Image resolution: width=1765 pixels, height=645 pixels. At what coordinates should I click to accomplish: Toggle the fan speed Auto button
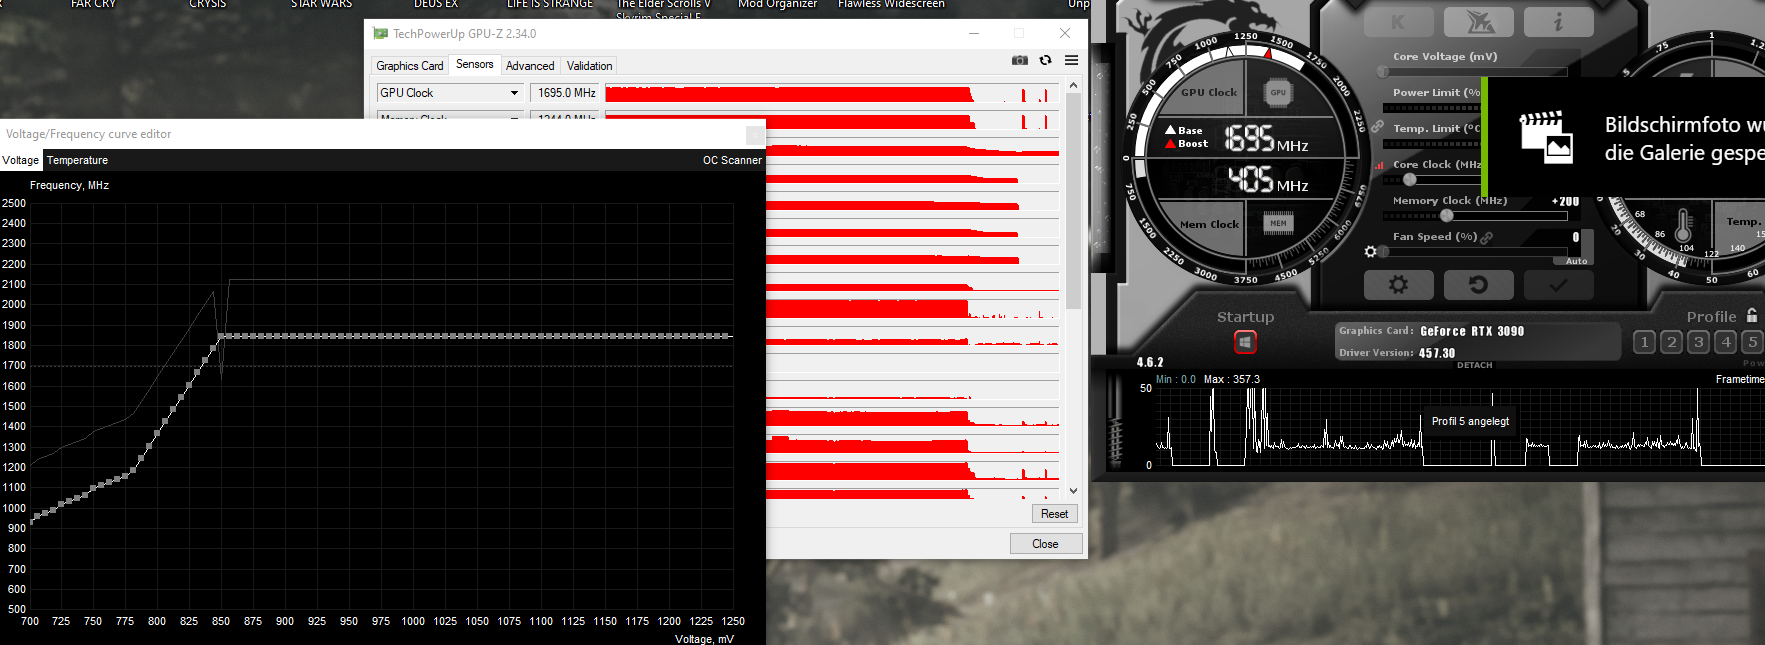tap(1577, 261)
